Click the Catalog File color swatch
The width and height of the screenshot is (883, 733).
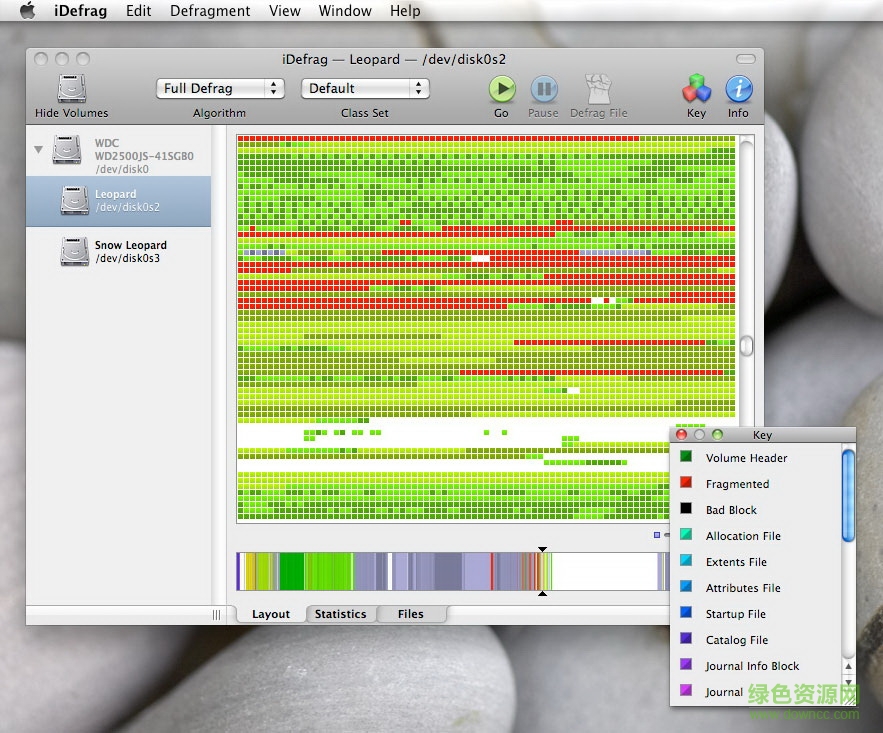coord(686,639)
